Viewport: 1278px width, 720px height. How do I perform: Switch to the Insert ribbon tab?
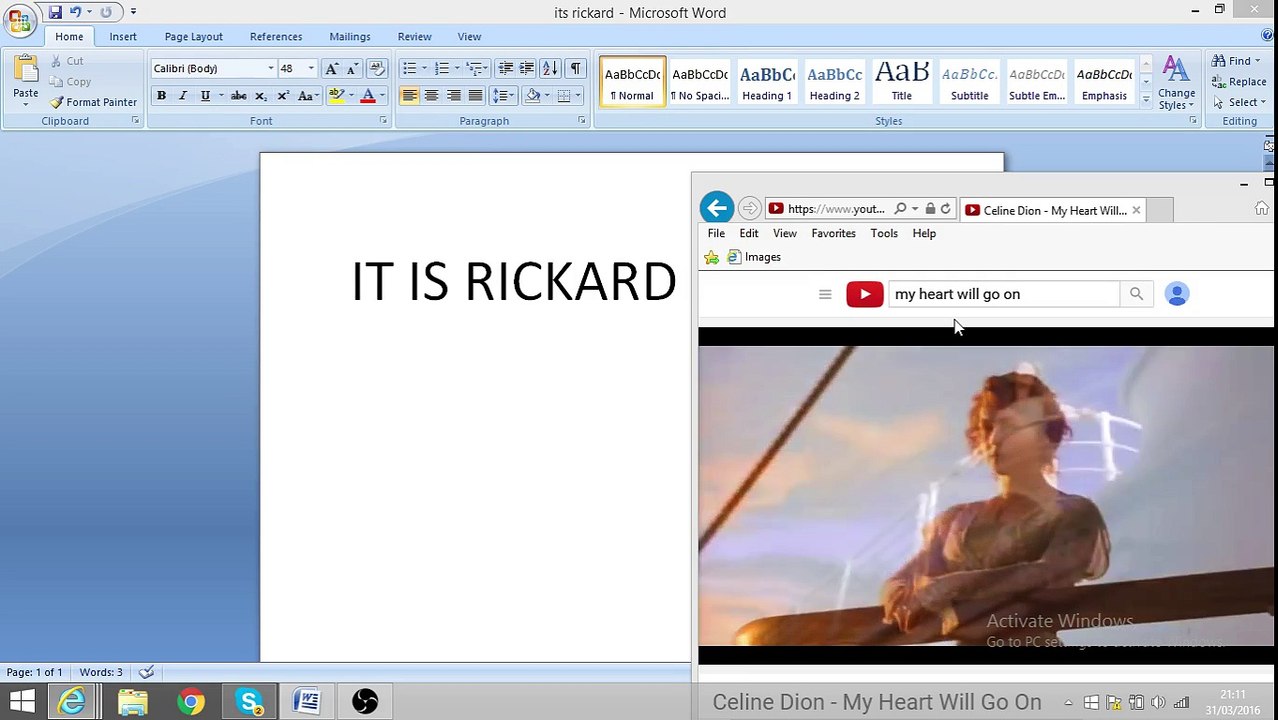click(123, 36)
